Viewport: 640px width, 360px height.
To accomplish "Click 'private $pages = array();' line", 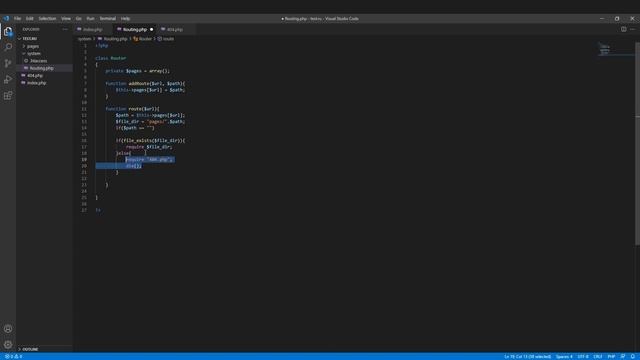I will click(138, 71).
